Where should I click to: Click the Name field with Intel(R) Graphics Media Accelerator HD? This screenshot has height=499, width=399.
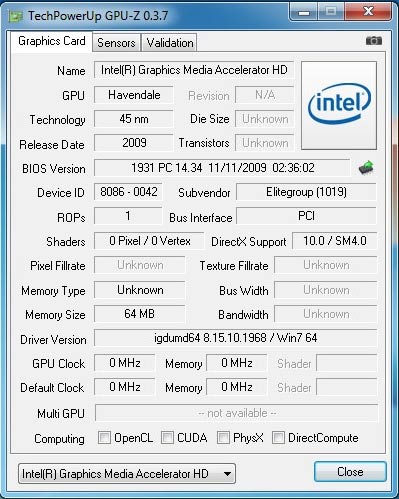194,70
